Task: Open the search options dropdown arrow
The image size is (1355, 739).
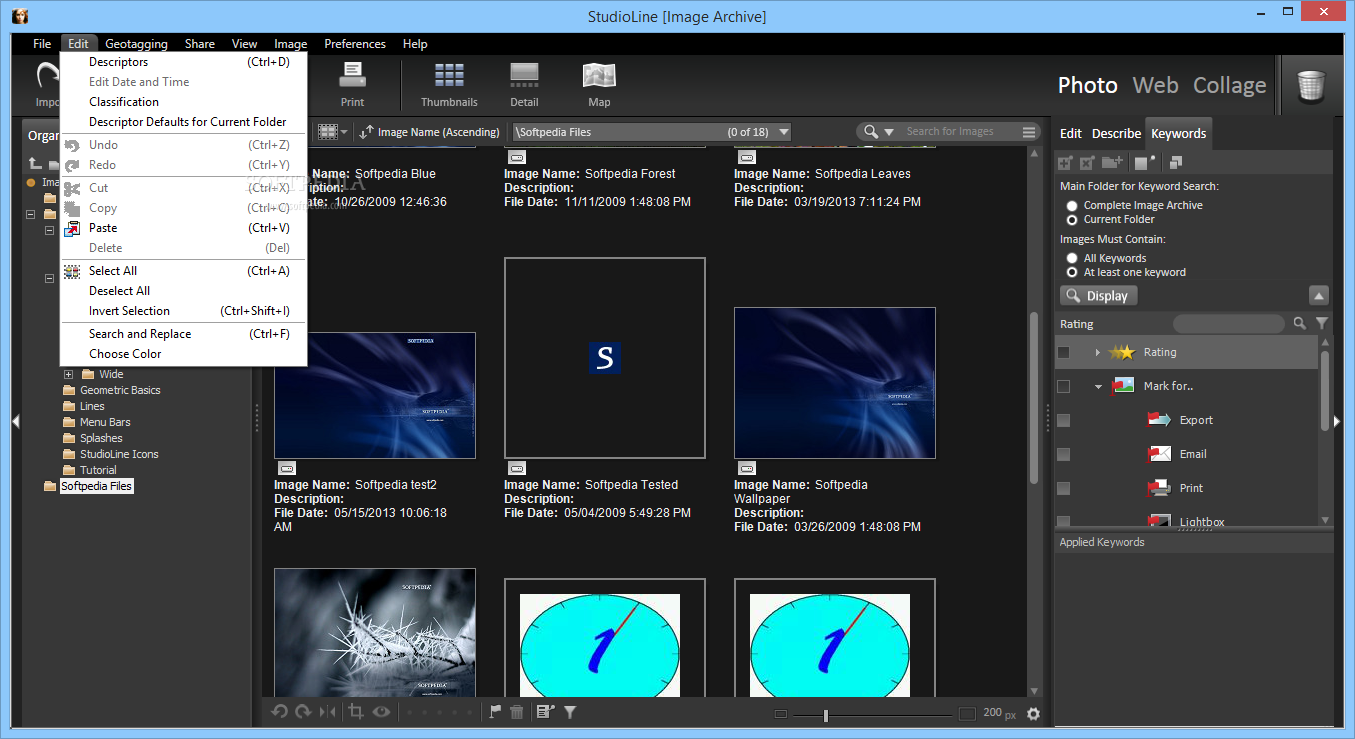Action: [x=889, y=132]
